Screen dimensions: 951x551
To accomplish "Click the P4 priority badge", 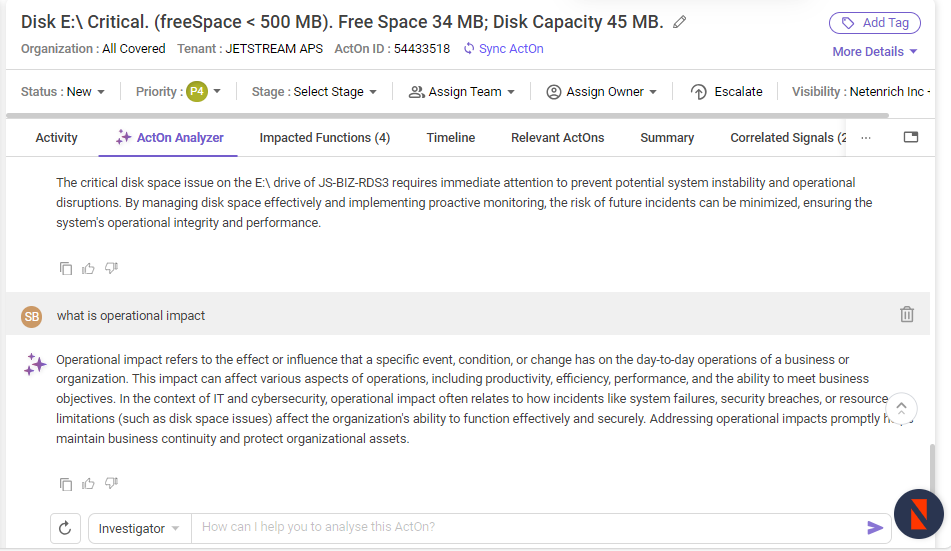I will 197,92.
